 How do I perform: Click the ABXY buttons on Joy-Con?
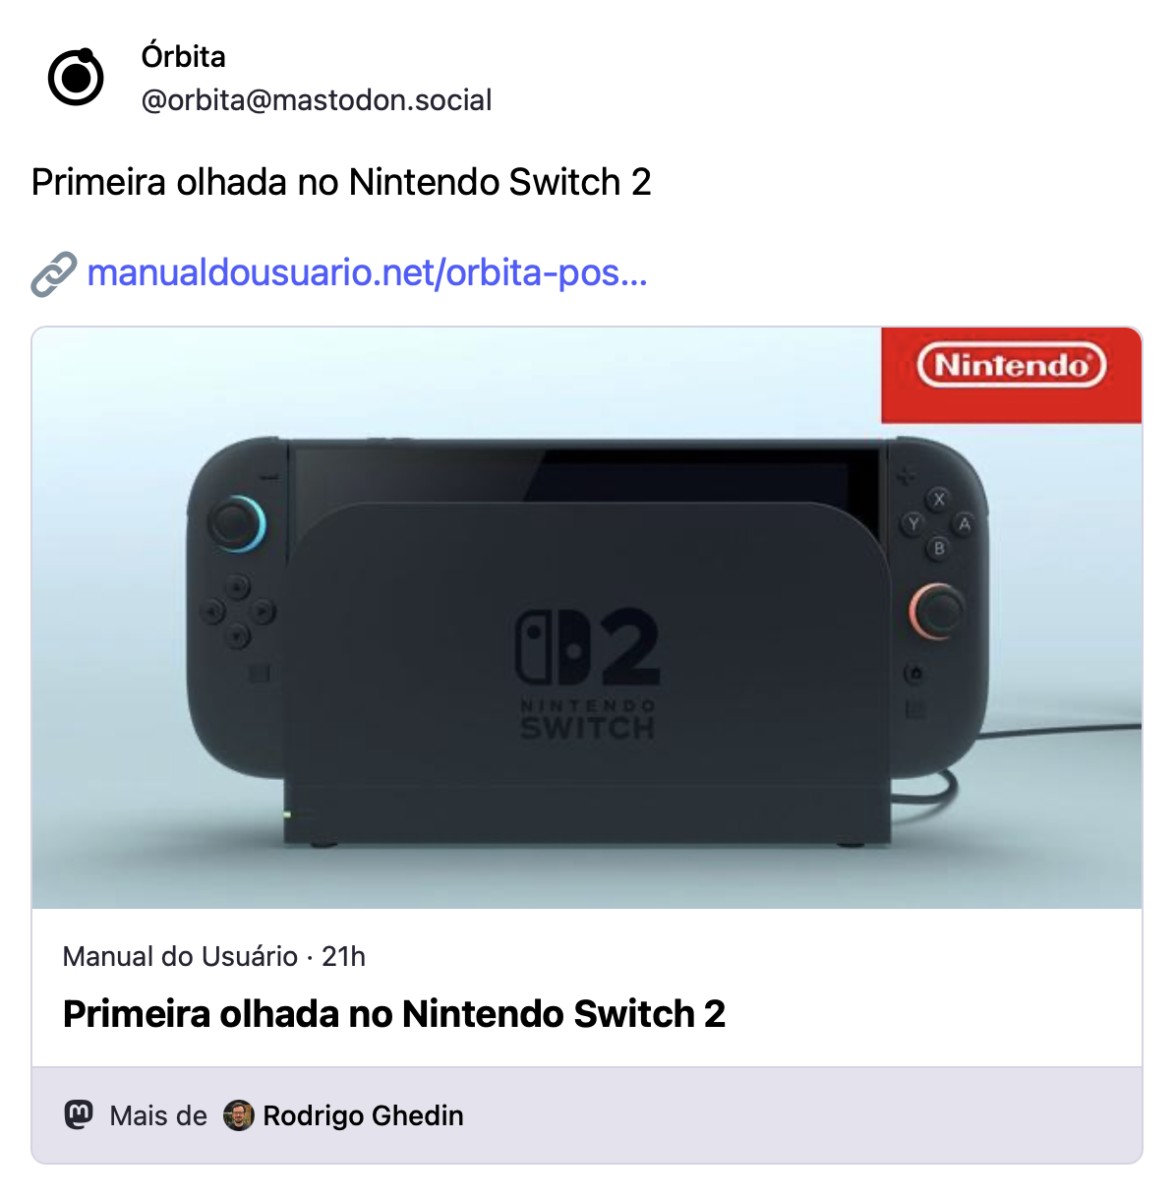[938, 523]
